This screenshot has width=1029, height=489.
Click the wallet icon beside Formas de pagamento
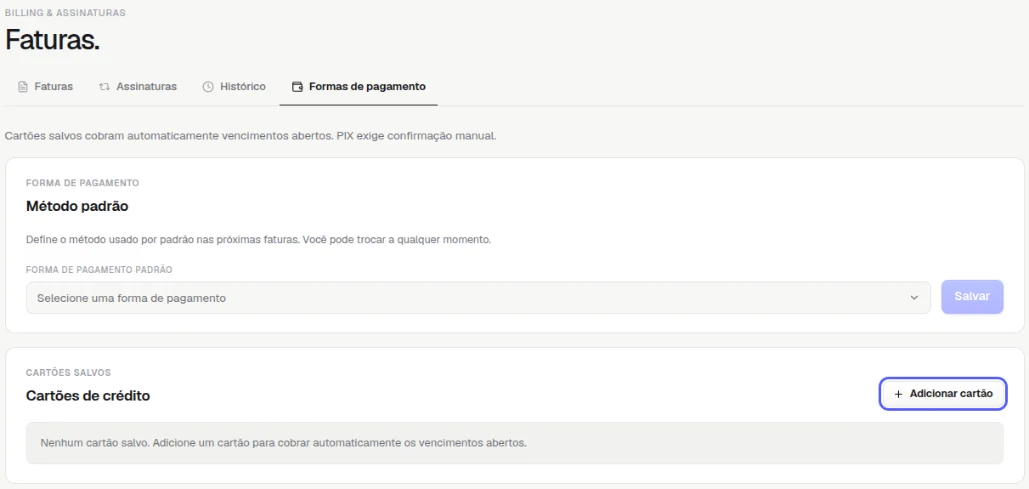[297, 87]
